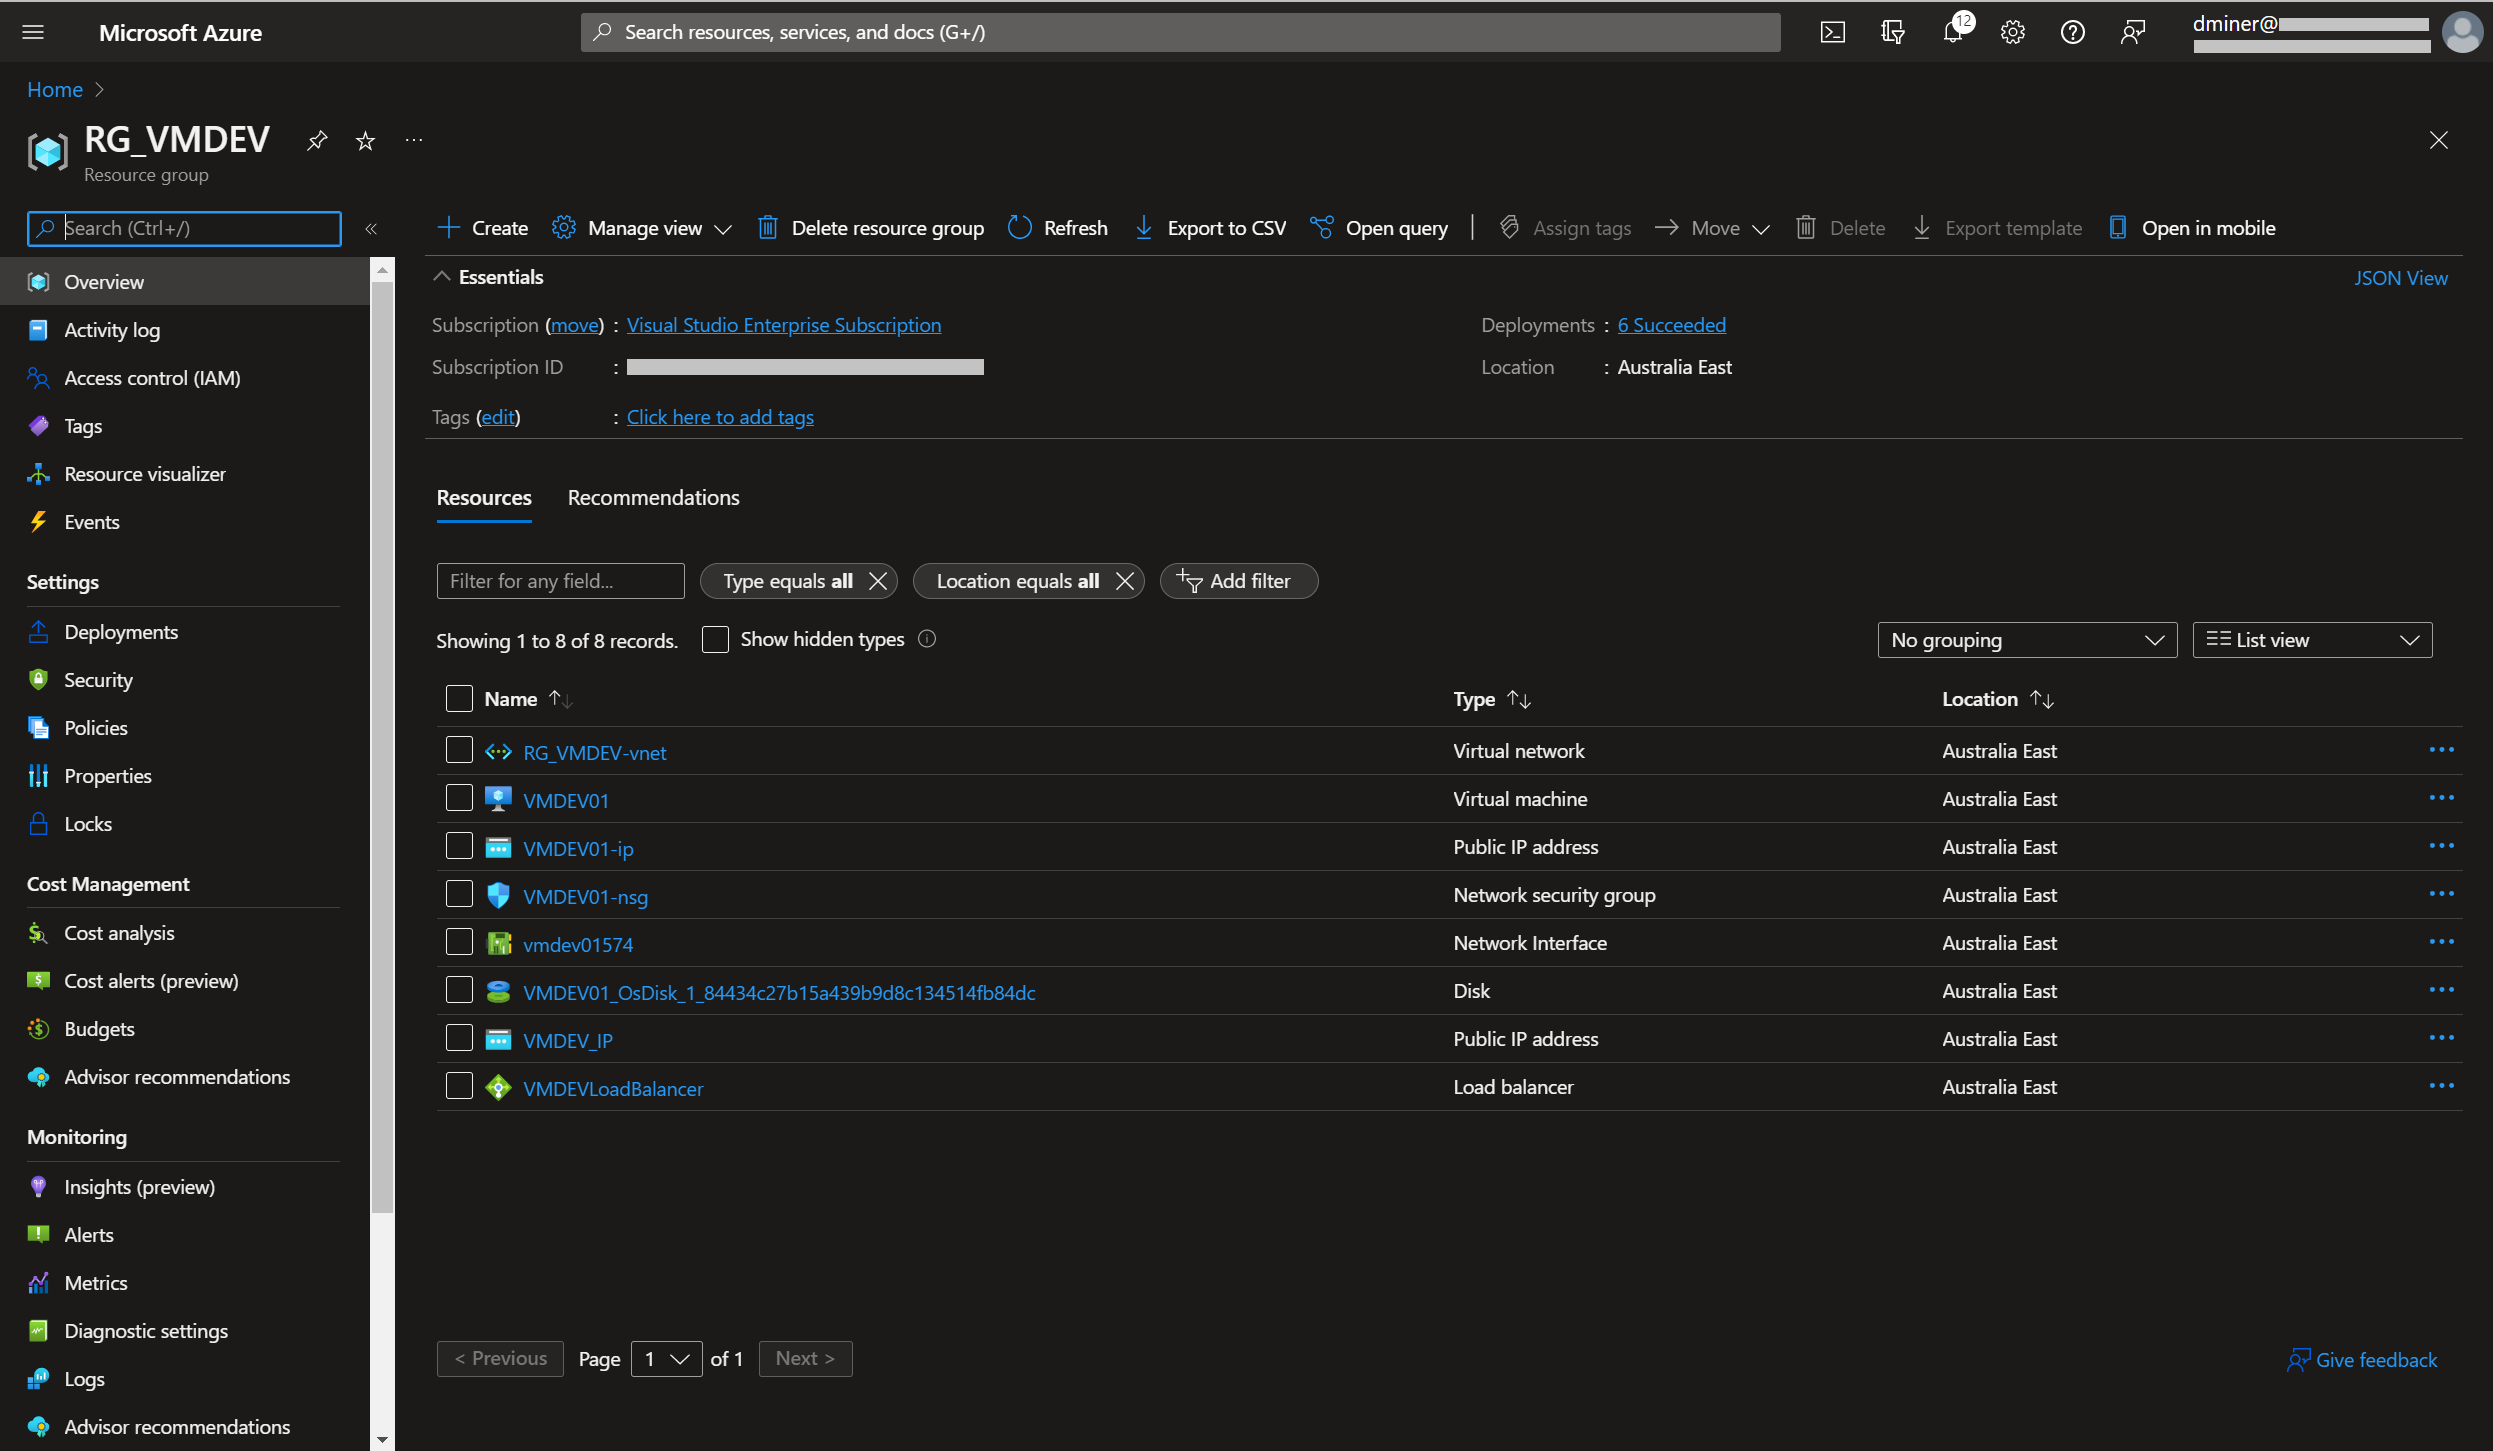2493x1451 pixels.
Task: Switch to the Recommendations tab
Action: coord(653,497)
